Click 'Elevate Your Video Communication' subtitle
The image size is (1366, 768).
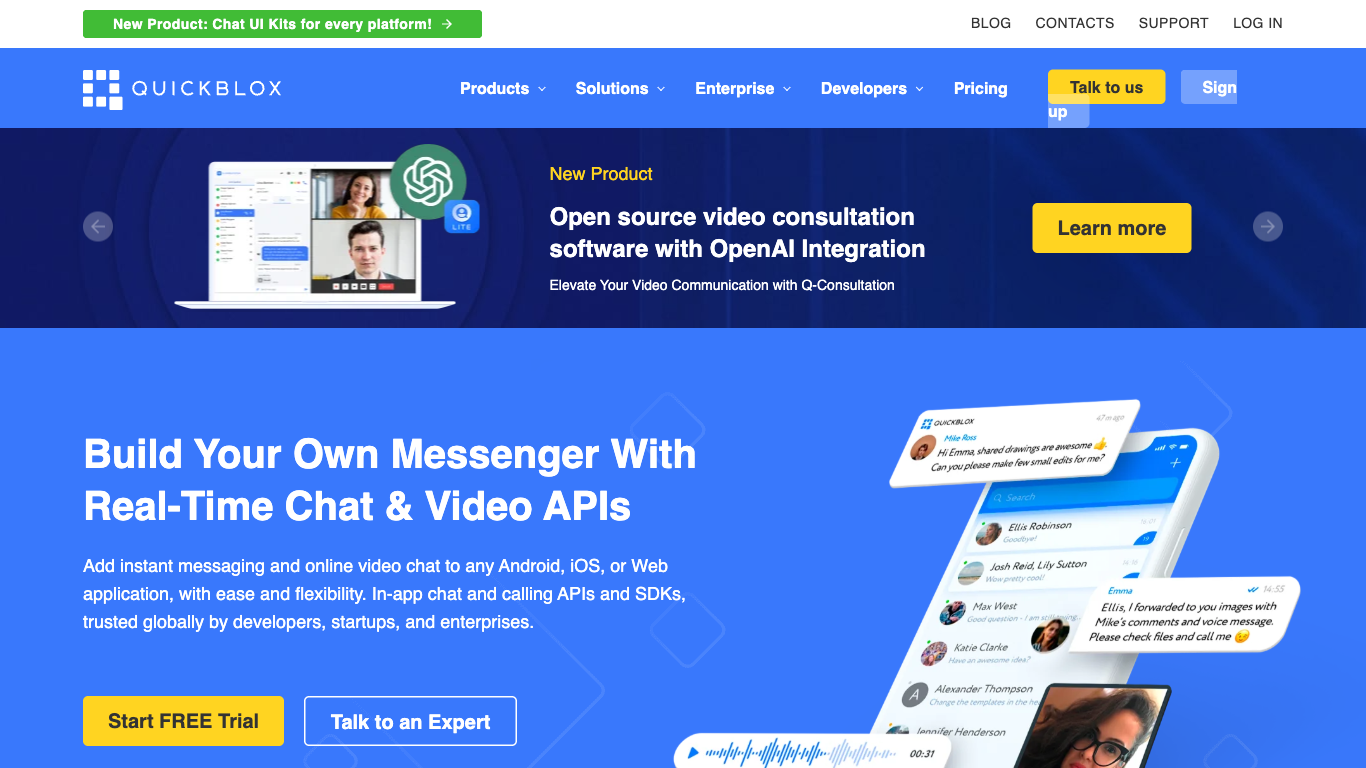[722, 285]
